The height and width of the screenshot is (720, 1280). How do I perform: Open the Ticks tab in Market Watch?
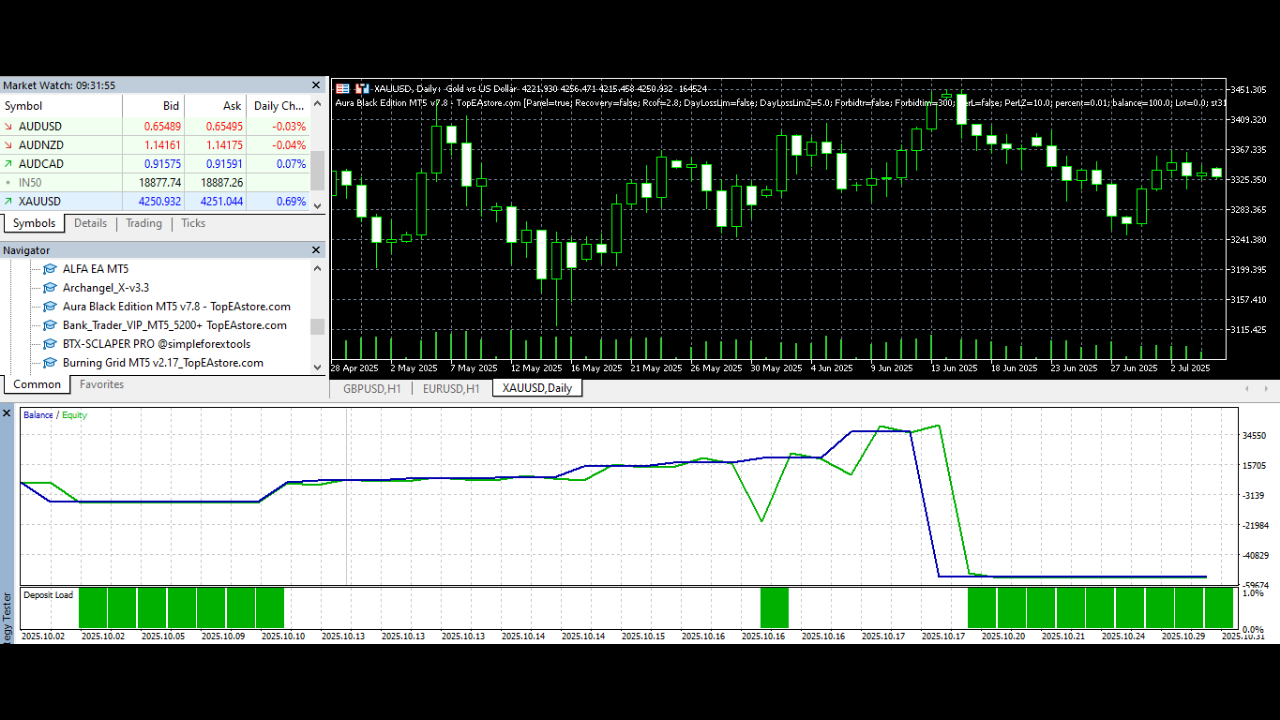tap(193, 224)
